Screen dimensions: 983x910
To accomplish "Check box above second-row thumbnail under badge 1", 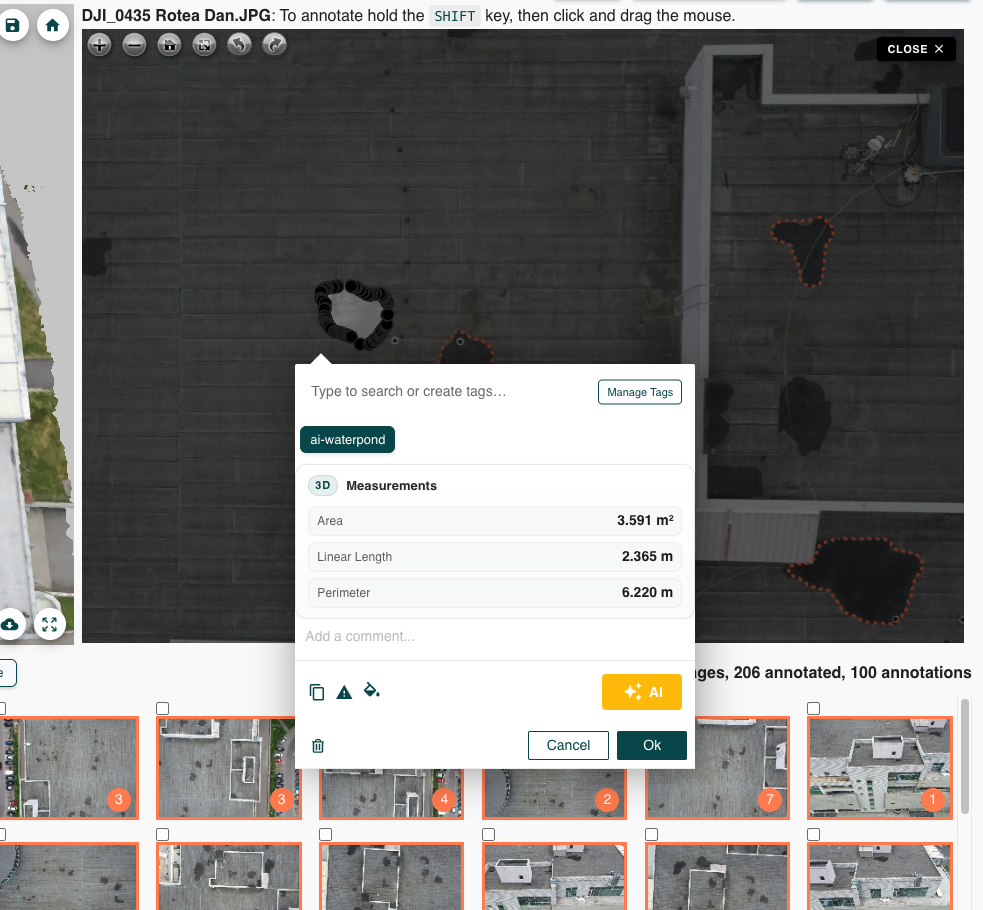I will (x=814, y=835).
